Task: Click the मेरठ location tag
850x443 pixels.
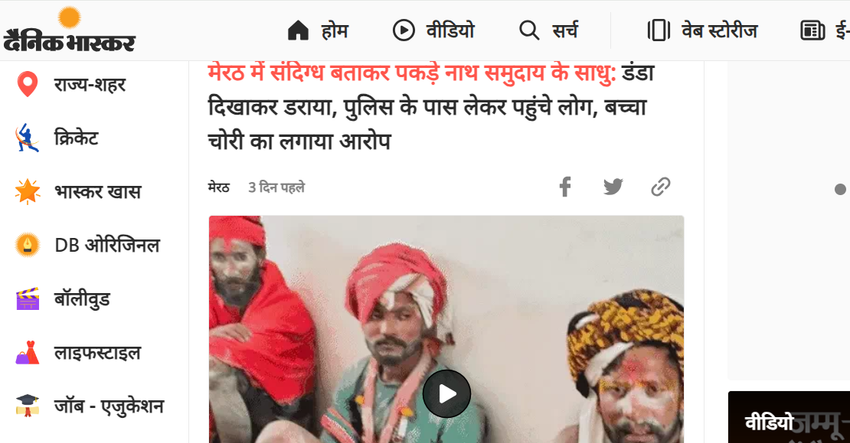Action: pos(219,188)
